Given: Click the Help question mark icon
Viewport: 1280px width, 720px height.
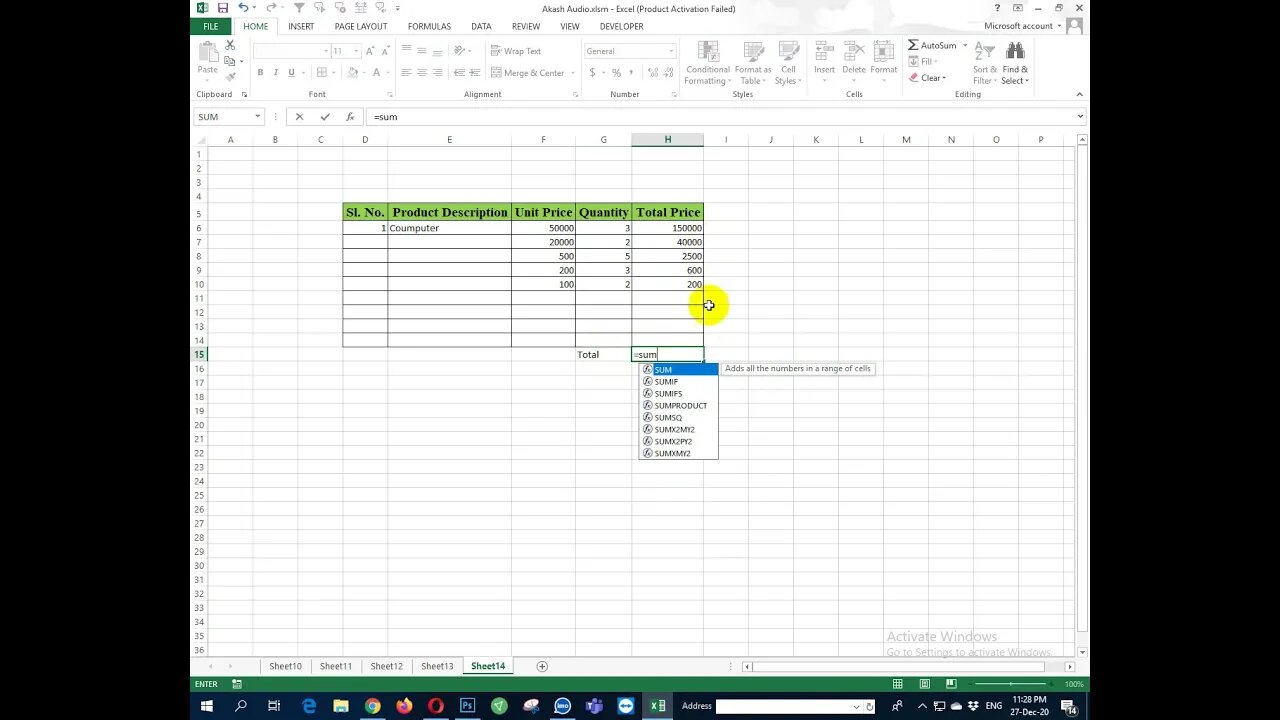Looking at the screenshot, I should pyautogui.click(x=997, y=8).
